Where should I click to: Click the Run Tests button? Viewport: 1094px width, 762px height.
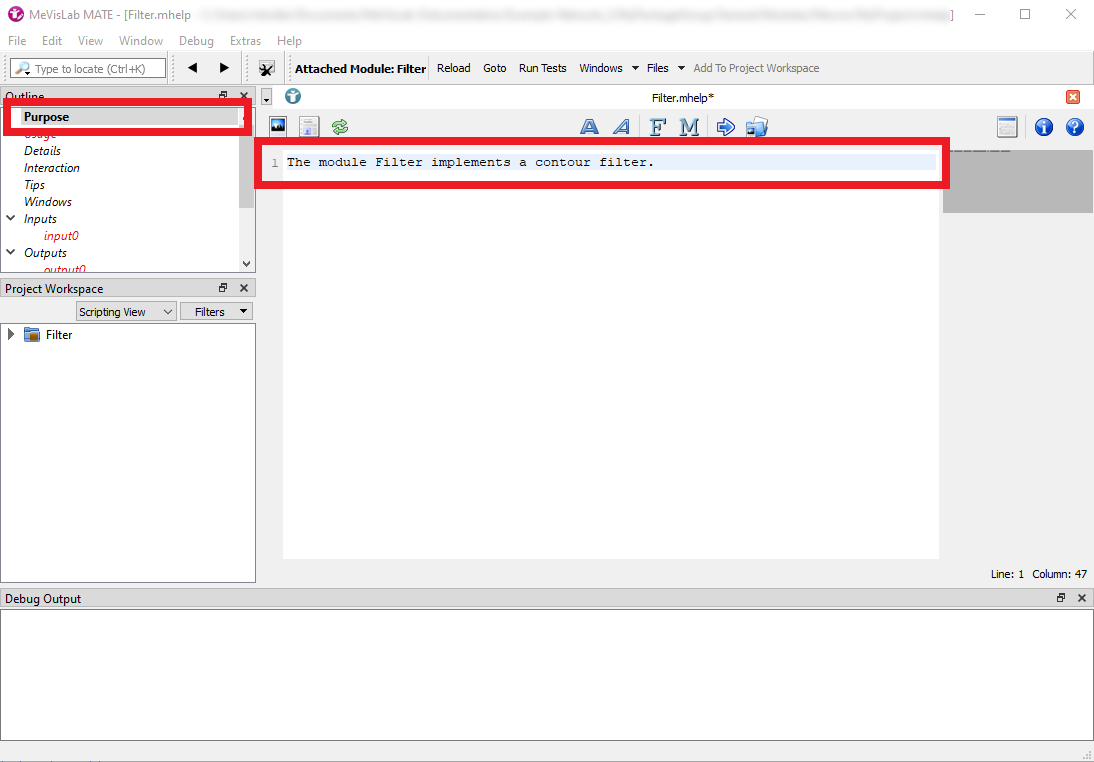tap(542, 68)
